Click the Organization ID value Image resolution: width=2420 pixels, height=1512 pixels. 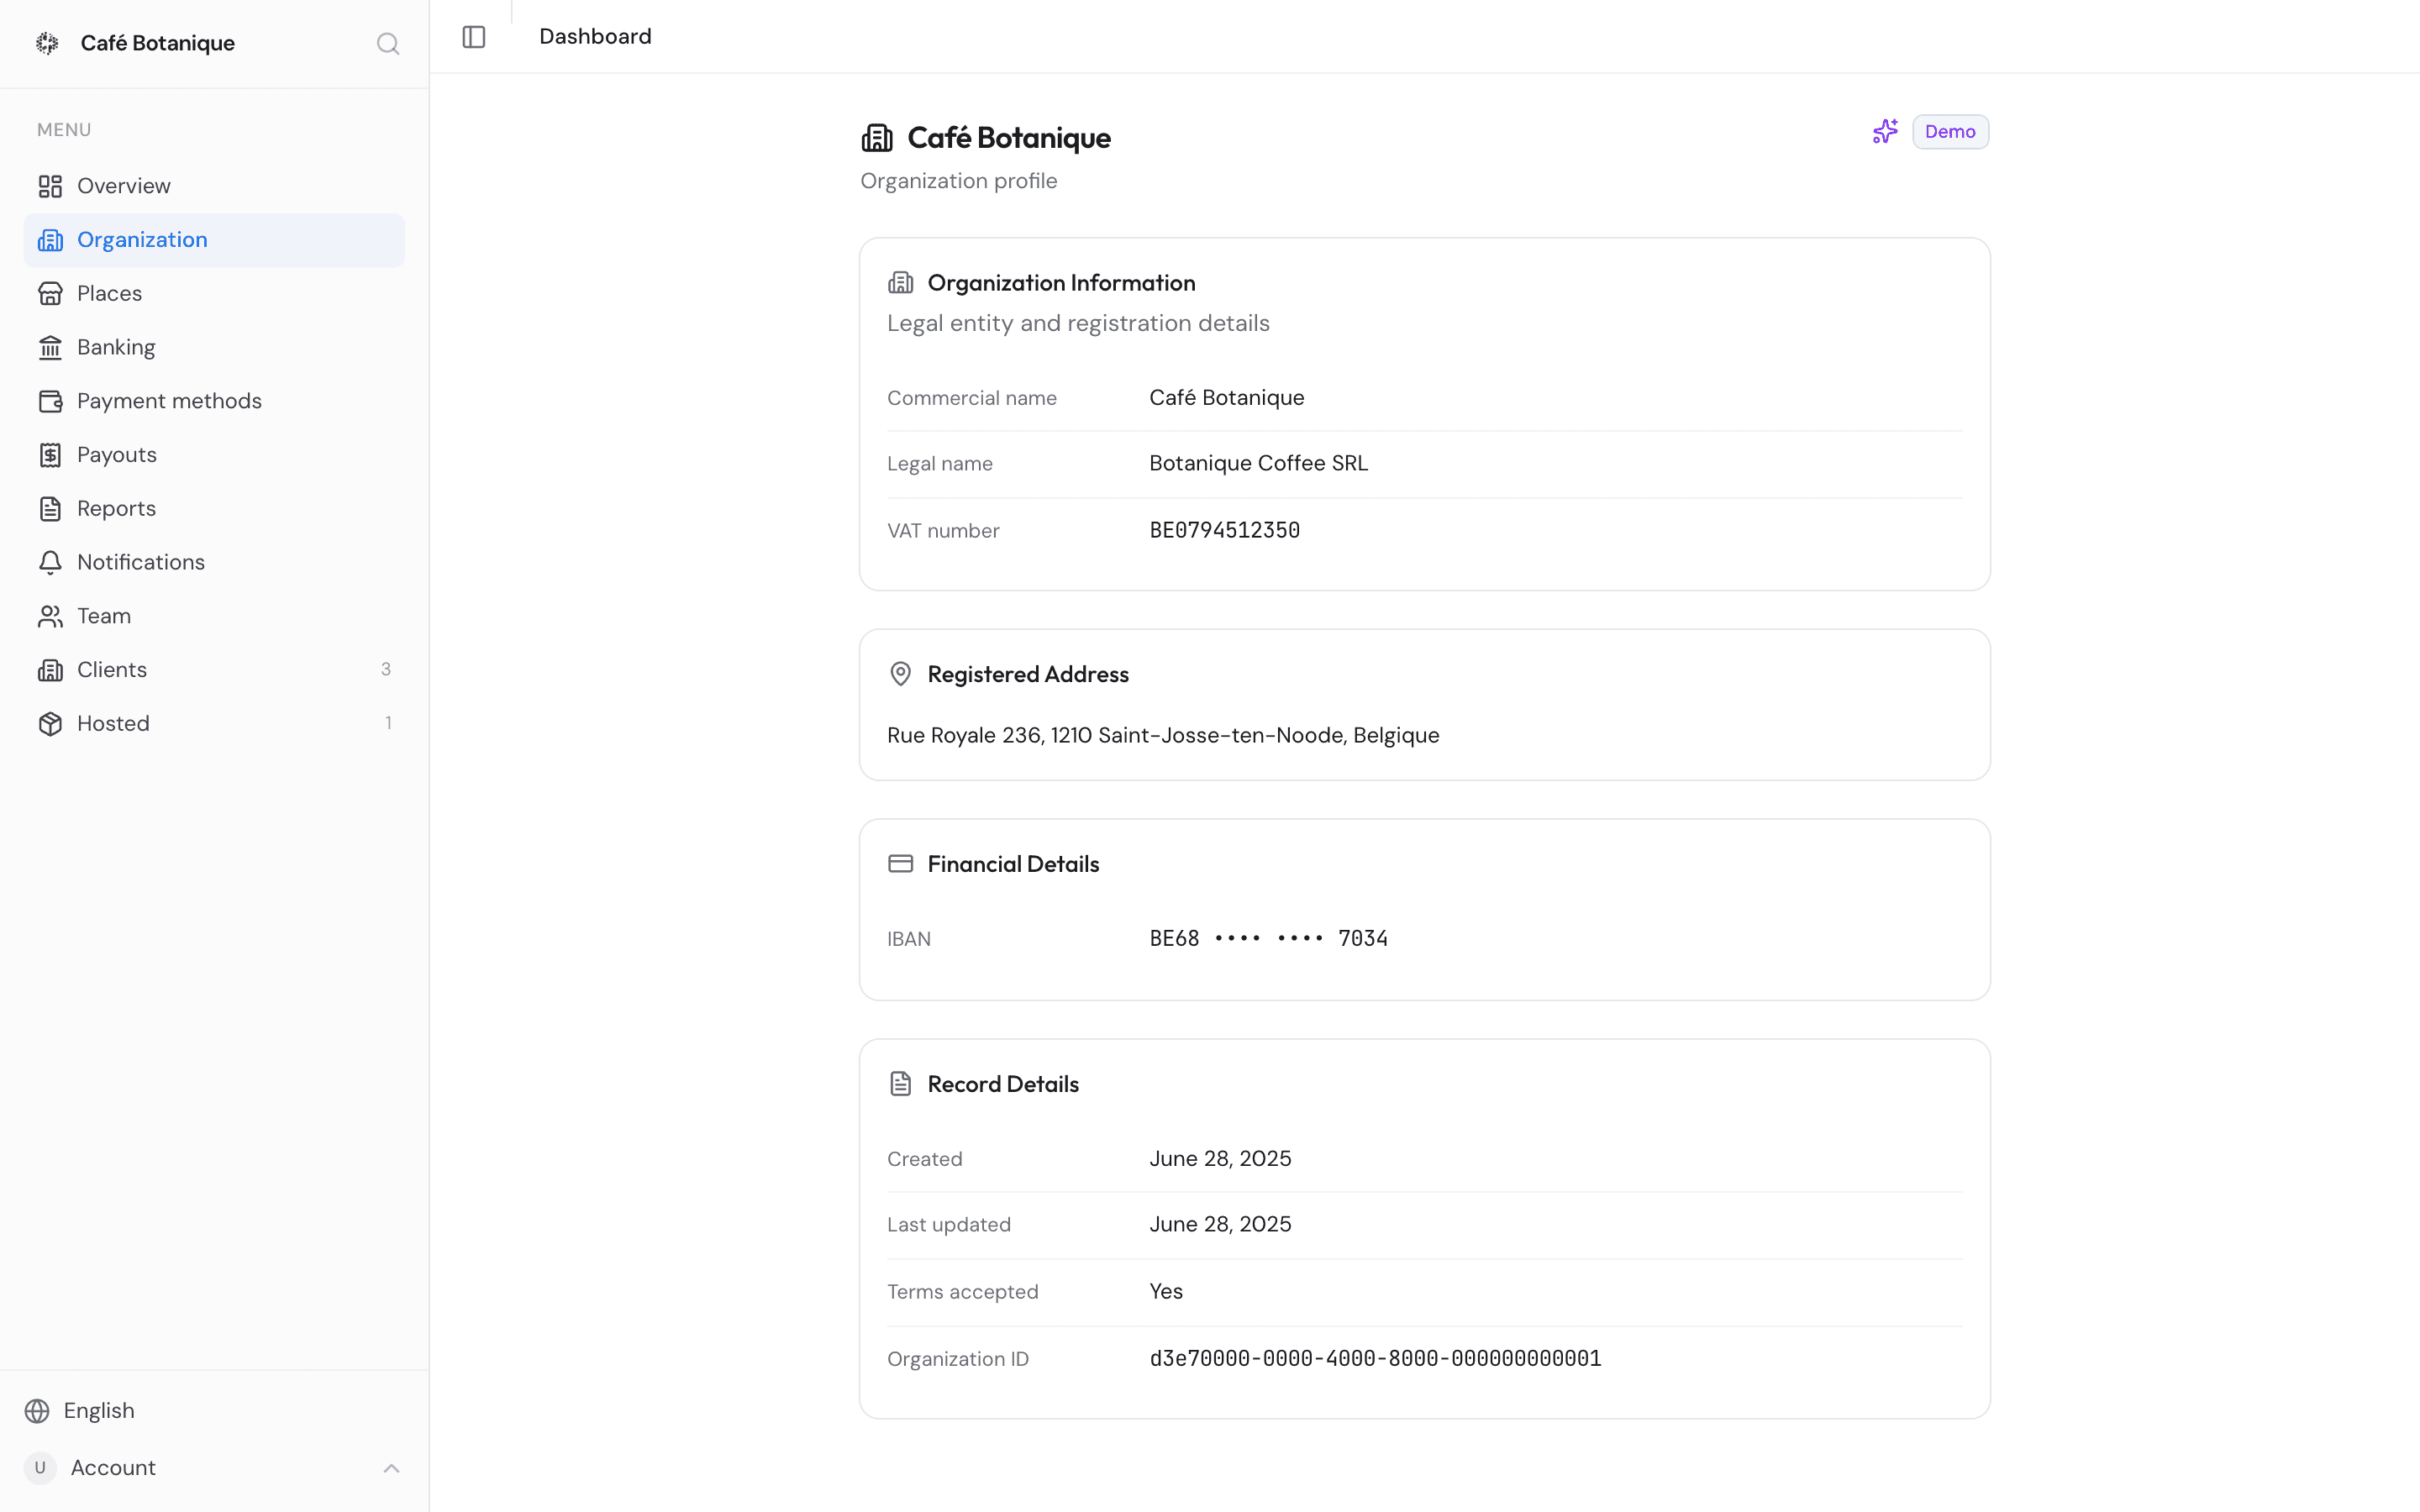1375,1359
